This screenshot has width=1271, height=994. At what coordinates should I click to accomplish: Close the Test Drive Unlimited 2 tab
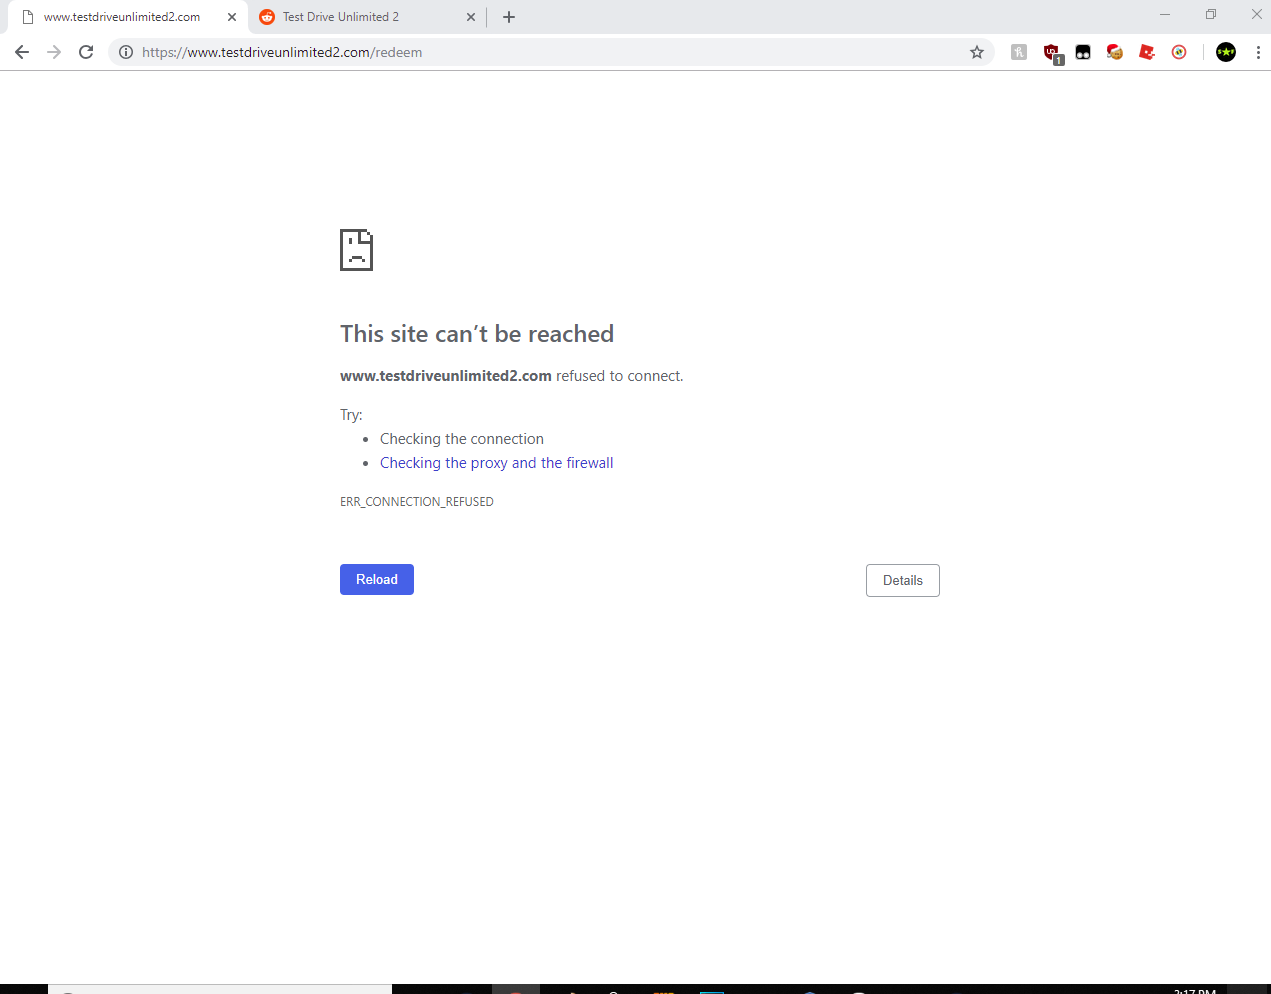click(x=471, y=17)
